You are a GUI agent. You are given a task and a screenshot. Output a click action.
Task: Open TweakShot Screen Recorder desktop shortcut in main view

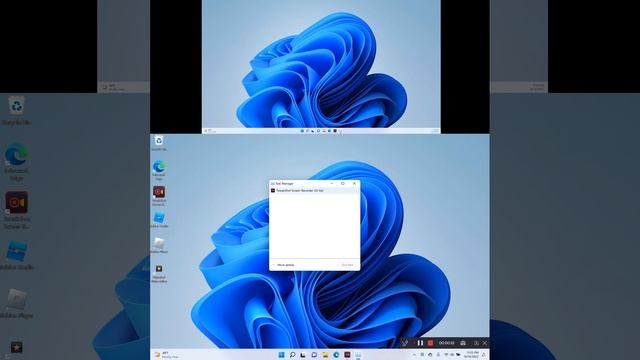coord(159,196)
